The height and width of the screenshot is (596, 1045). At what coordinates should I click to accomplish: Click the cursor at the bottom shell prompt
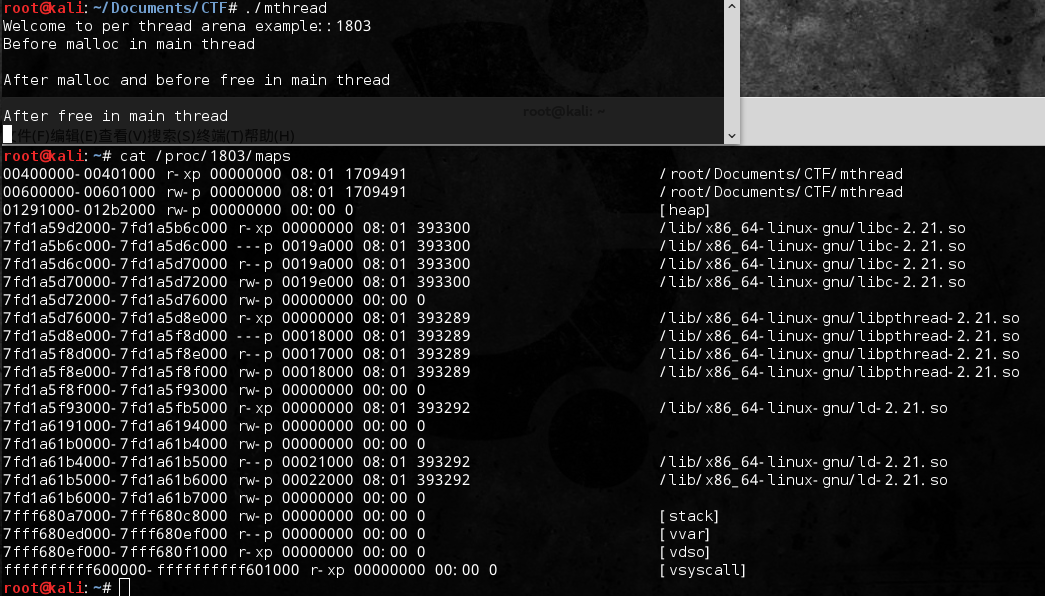pyautogui.click(x=124, y=588)
